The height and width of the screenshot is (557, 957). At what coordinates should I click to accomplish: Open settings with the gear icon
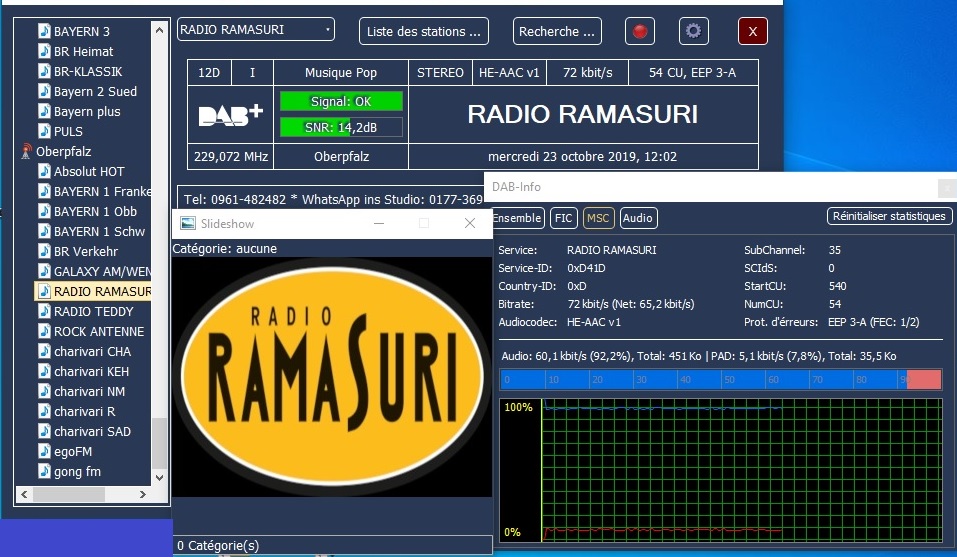tap(693, 31)
